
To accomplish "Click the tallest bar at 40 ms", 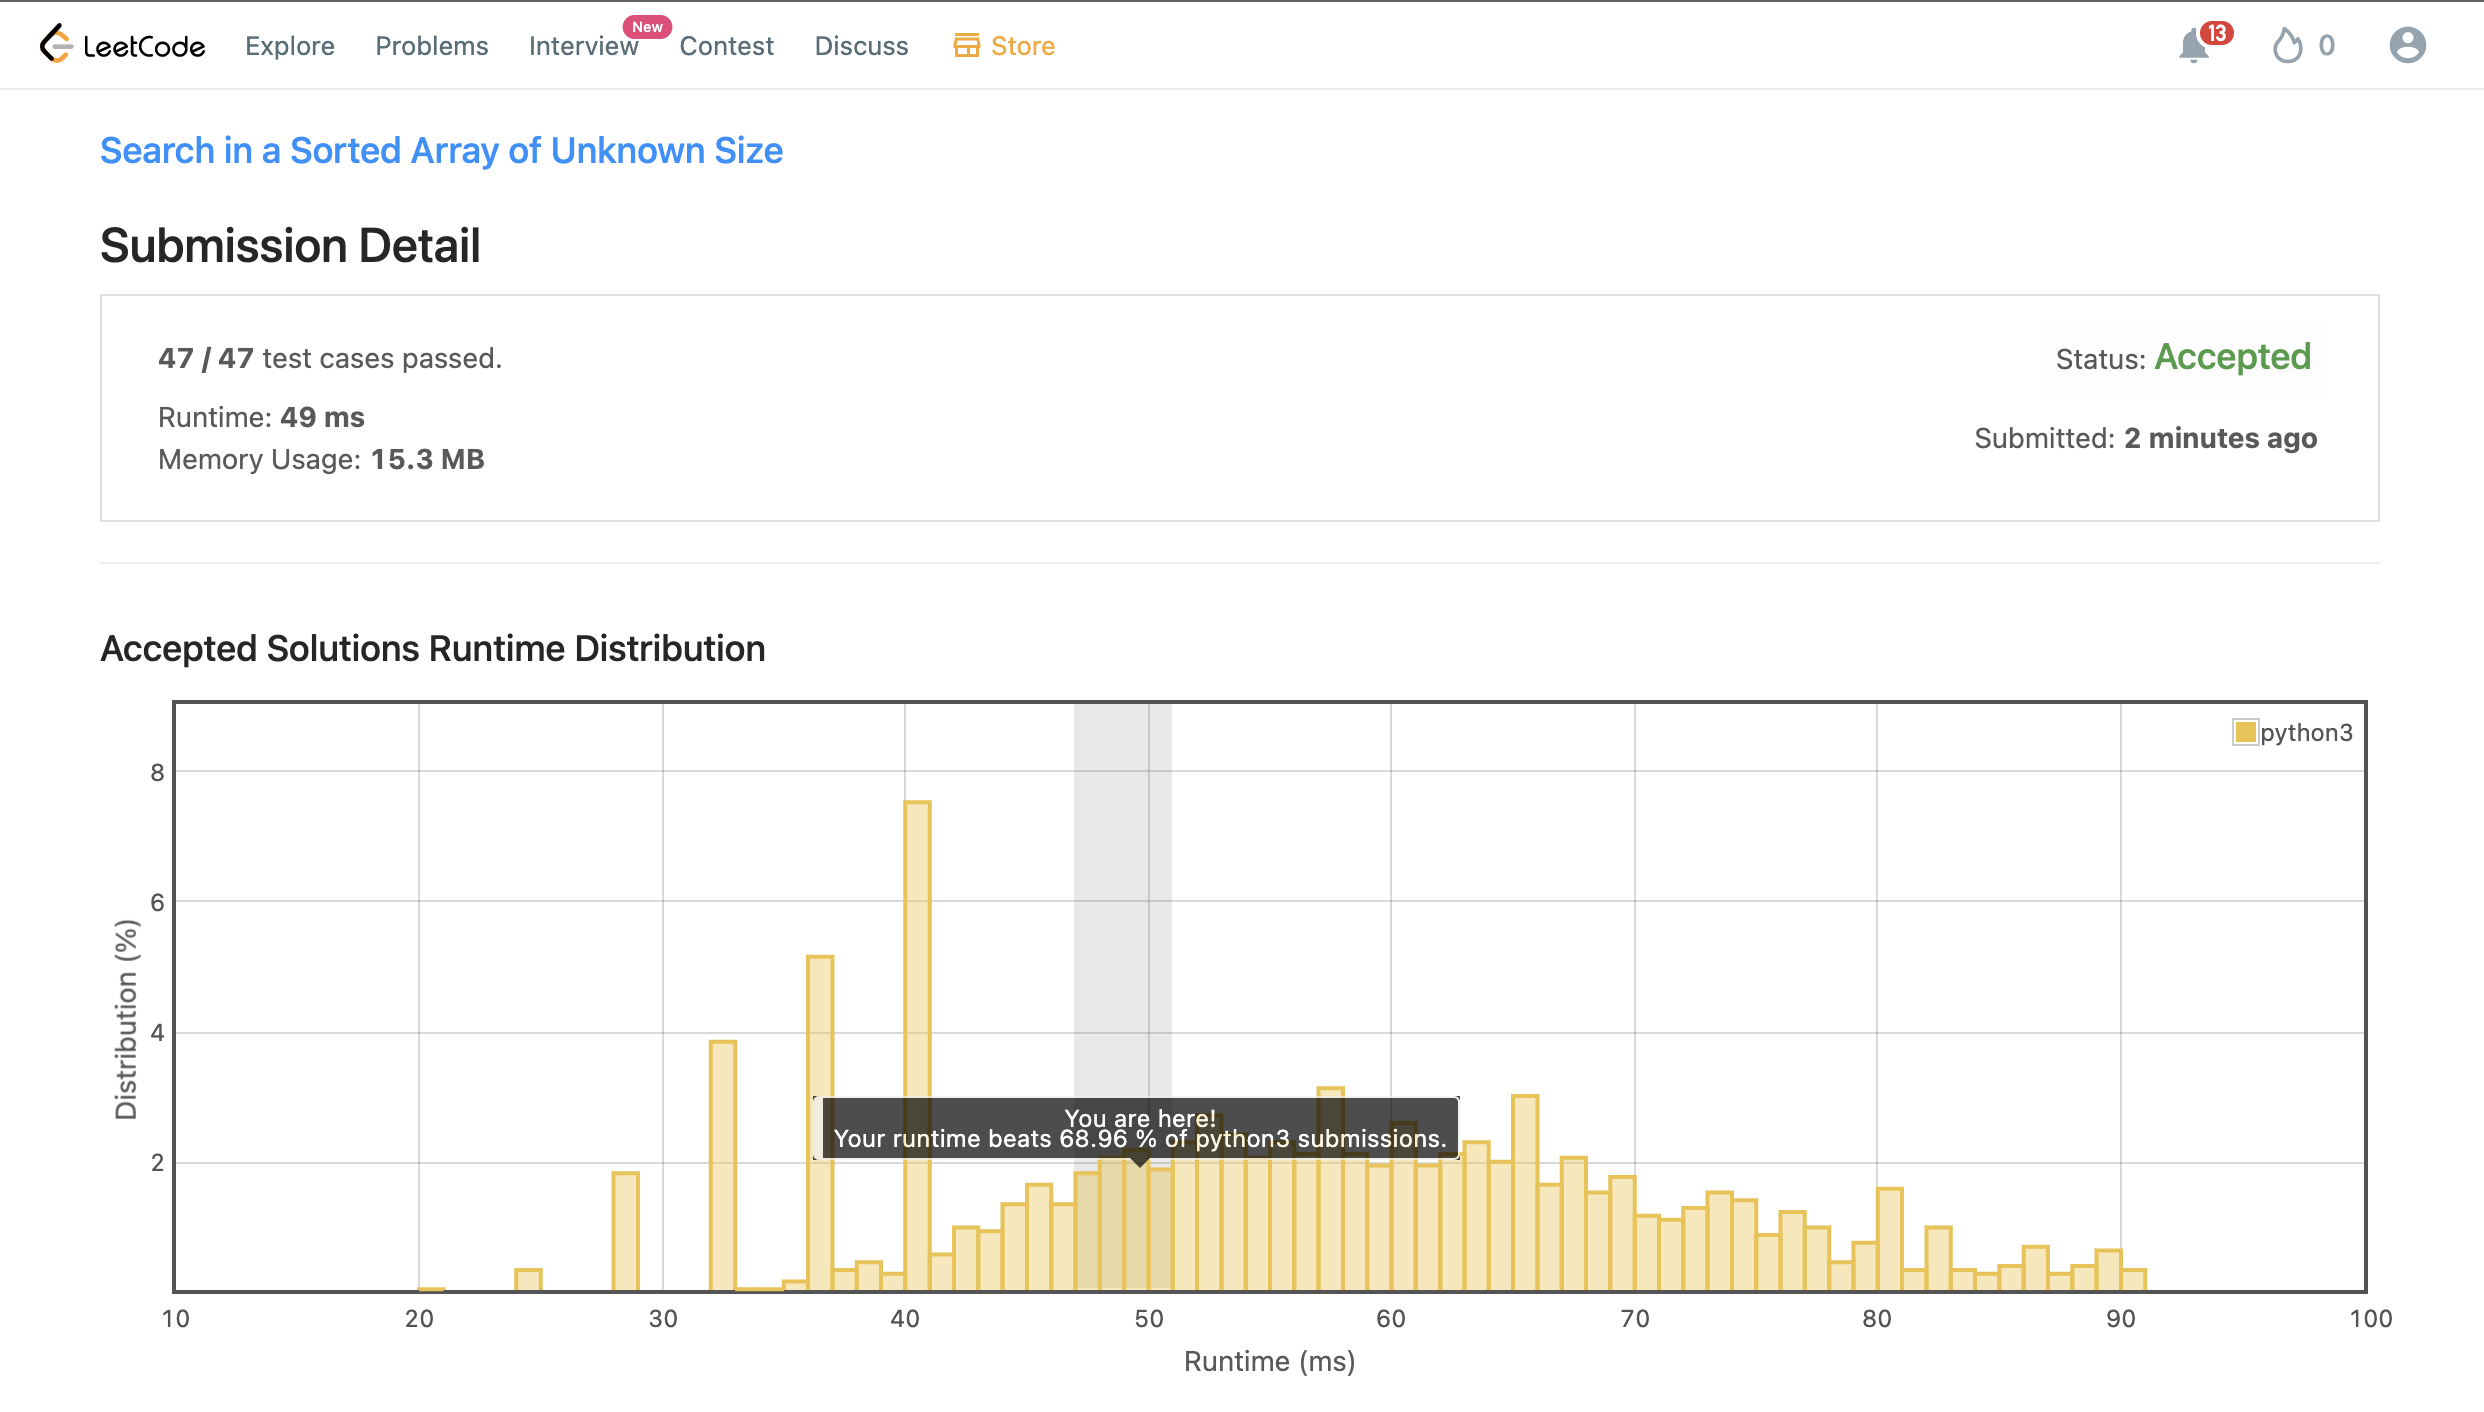I will point(917,950).
